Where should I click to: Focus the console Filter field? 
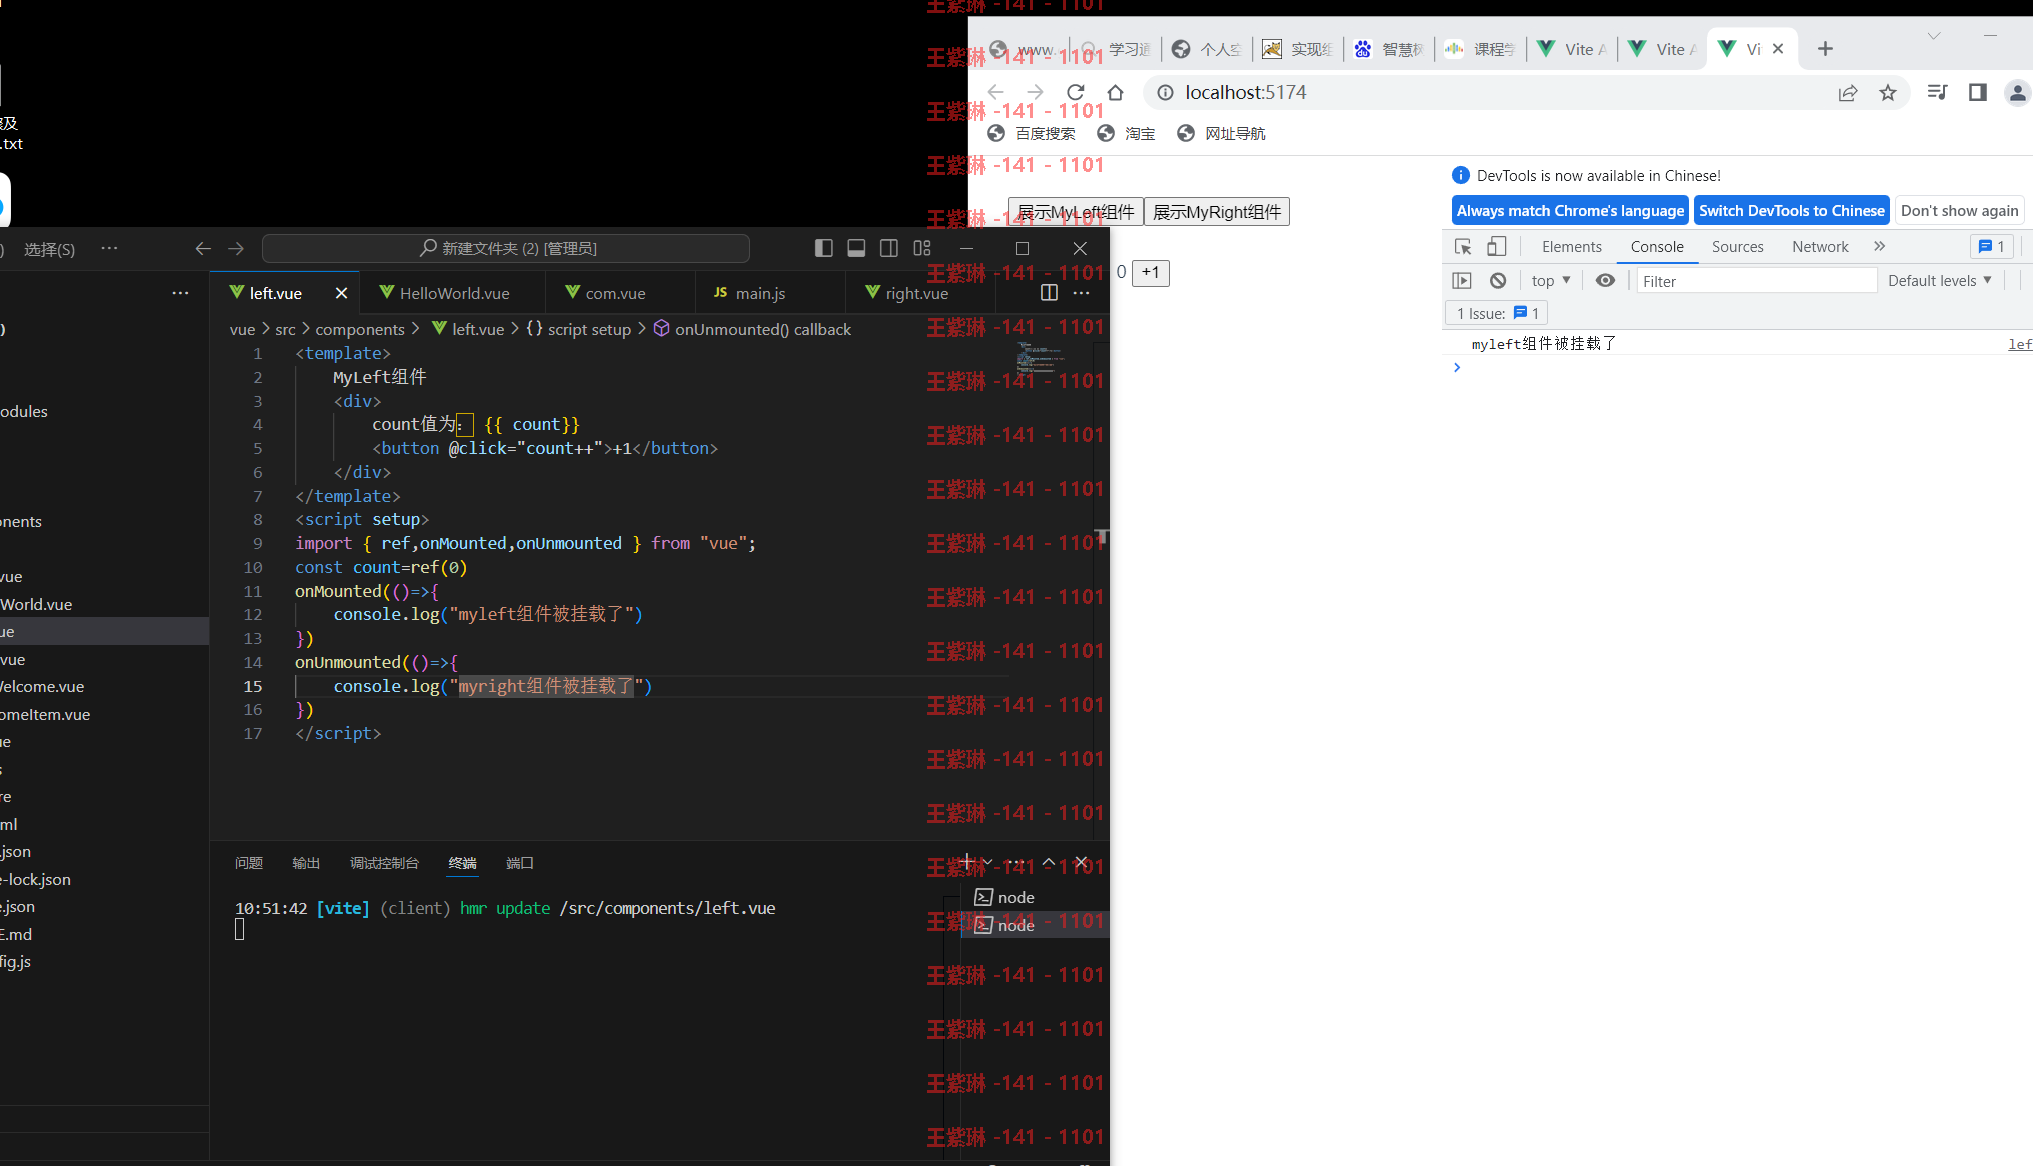coord(1757,282)
